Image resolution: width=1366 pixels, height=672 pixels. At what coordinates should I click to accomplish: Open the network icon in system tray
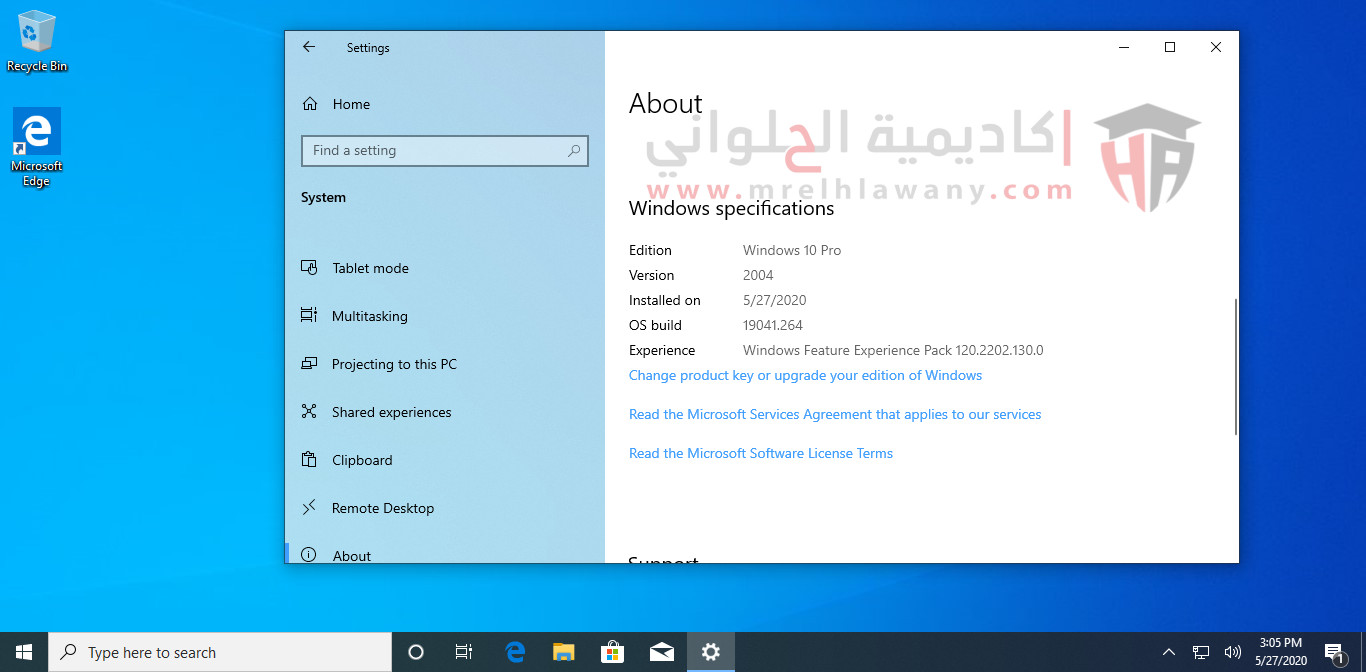(1201, 652)
